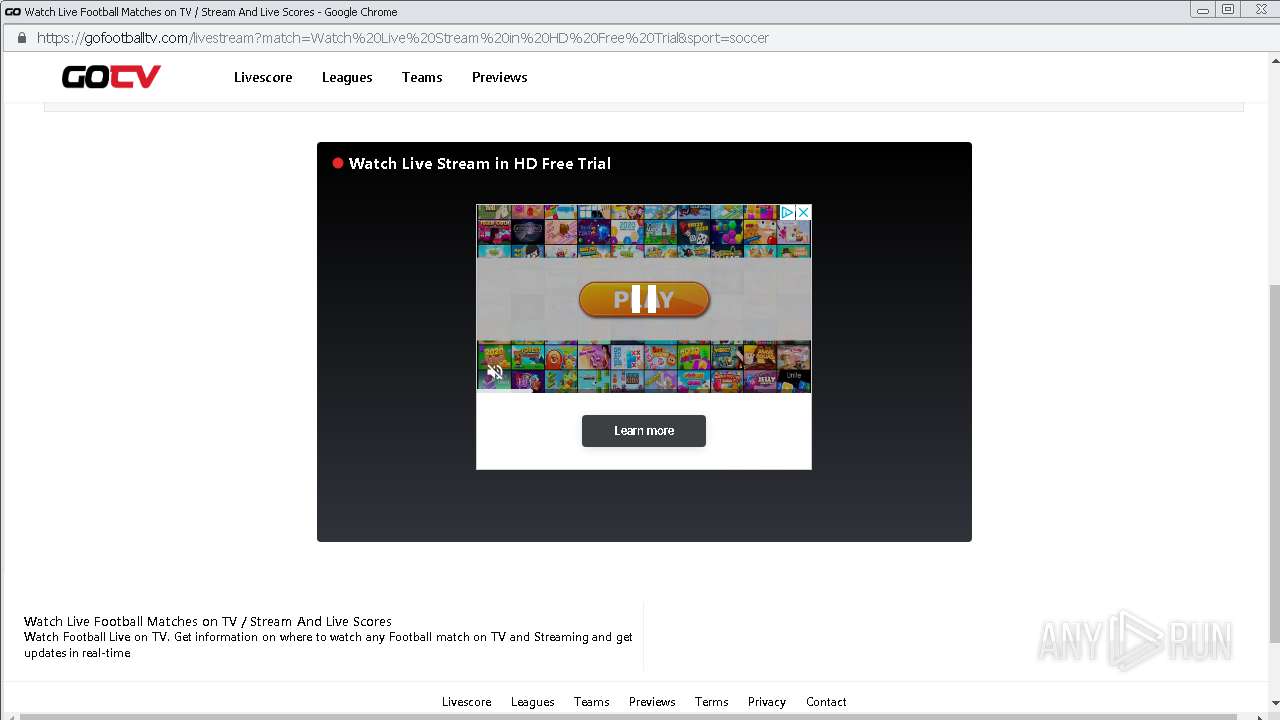Follow footer Leagues link
1280x720 pixels.
[x=533, y=702]
